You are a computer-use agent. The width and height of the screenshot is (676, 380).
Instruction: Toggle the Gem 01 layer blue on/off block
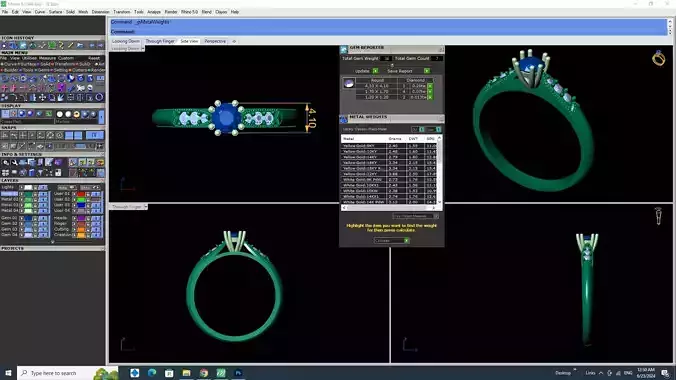43,218
